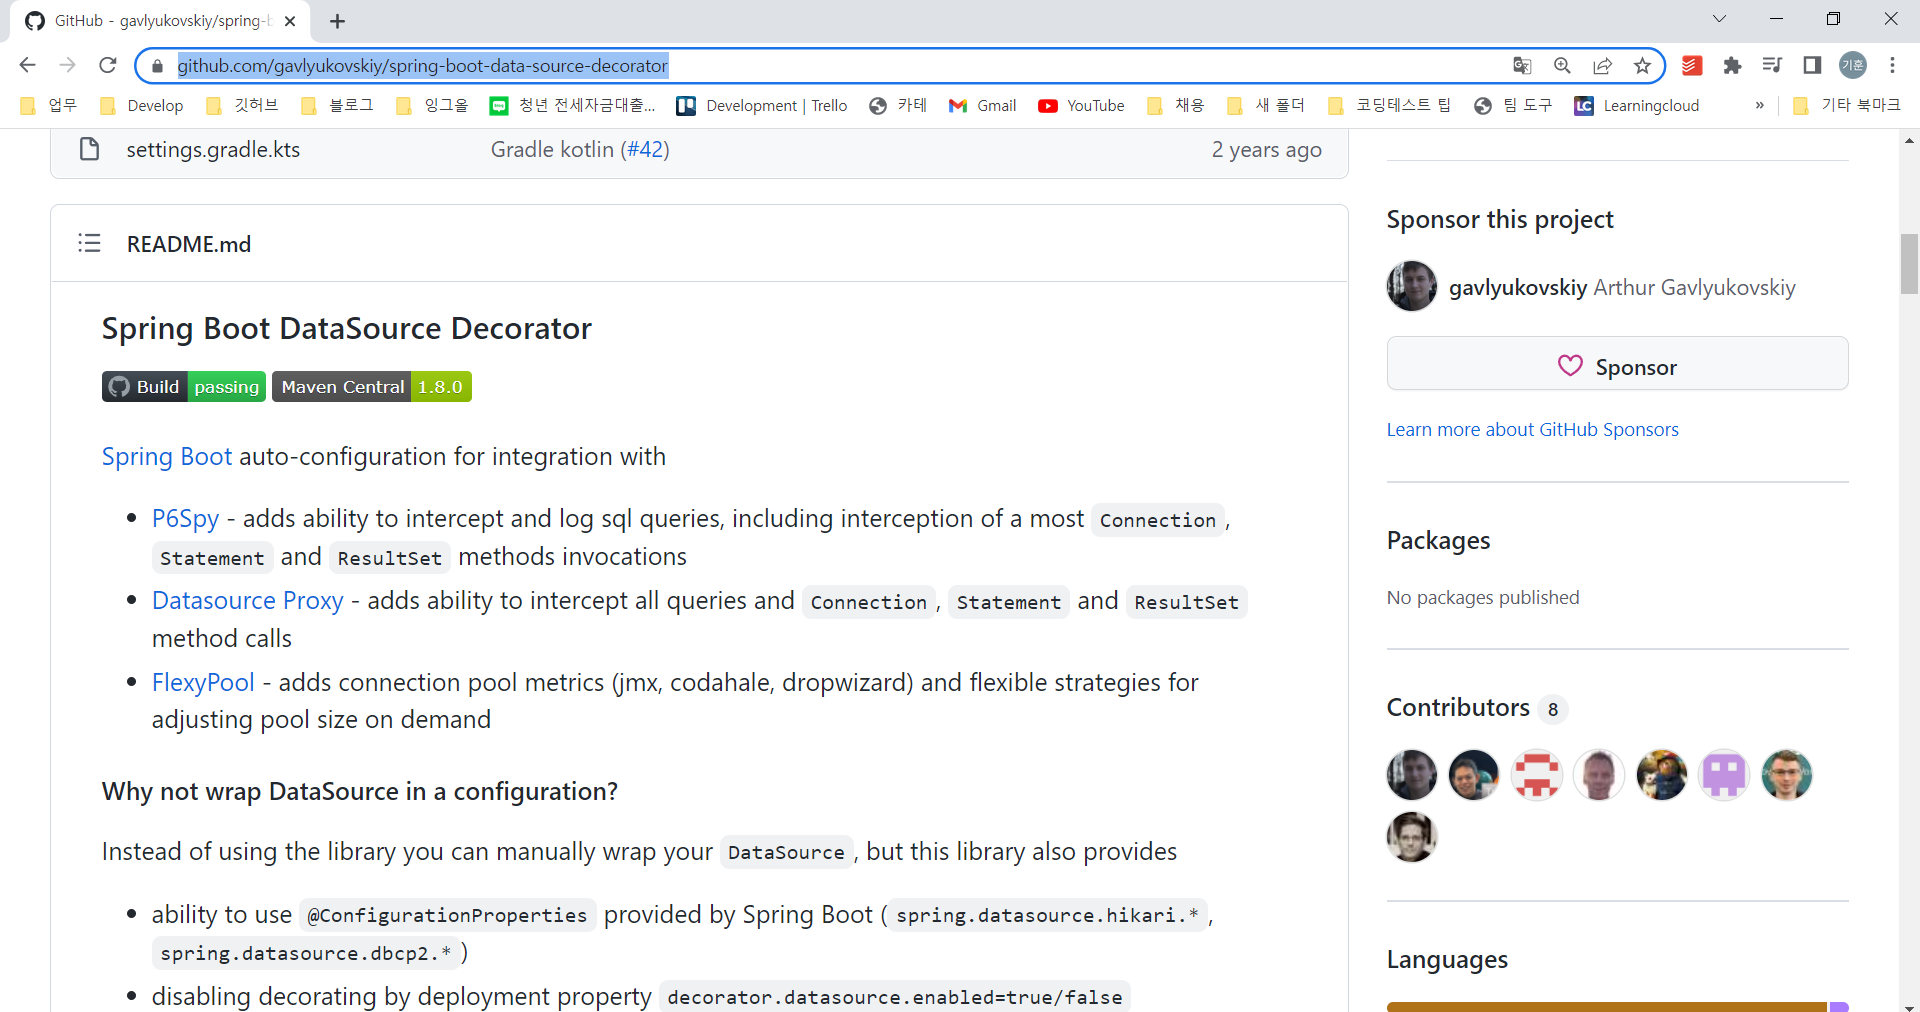Open the Development | Trello bookmark
Image resolution: width=1920 pixels, height=1012 pixels.
click(762, 106)
